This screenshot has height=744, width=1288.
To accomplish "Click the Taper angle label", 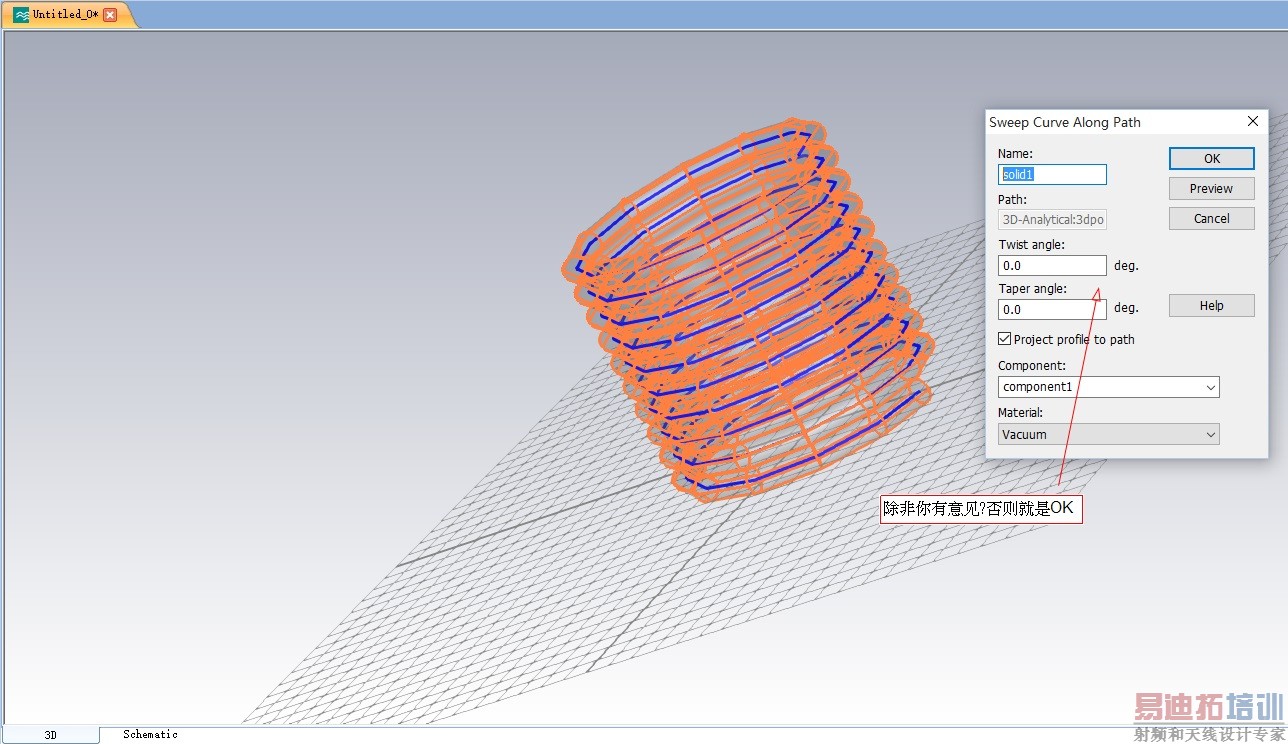I will pos(1032,289).
